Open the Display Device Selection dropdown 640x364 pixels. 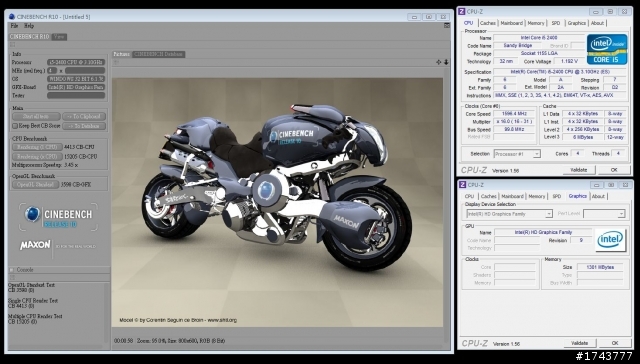[x=509, y=214]
